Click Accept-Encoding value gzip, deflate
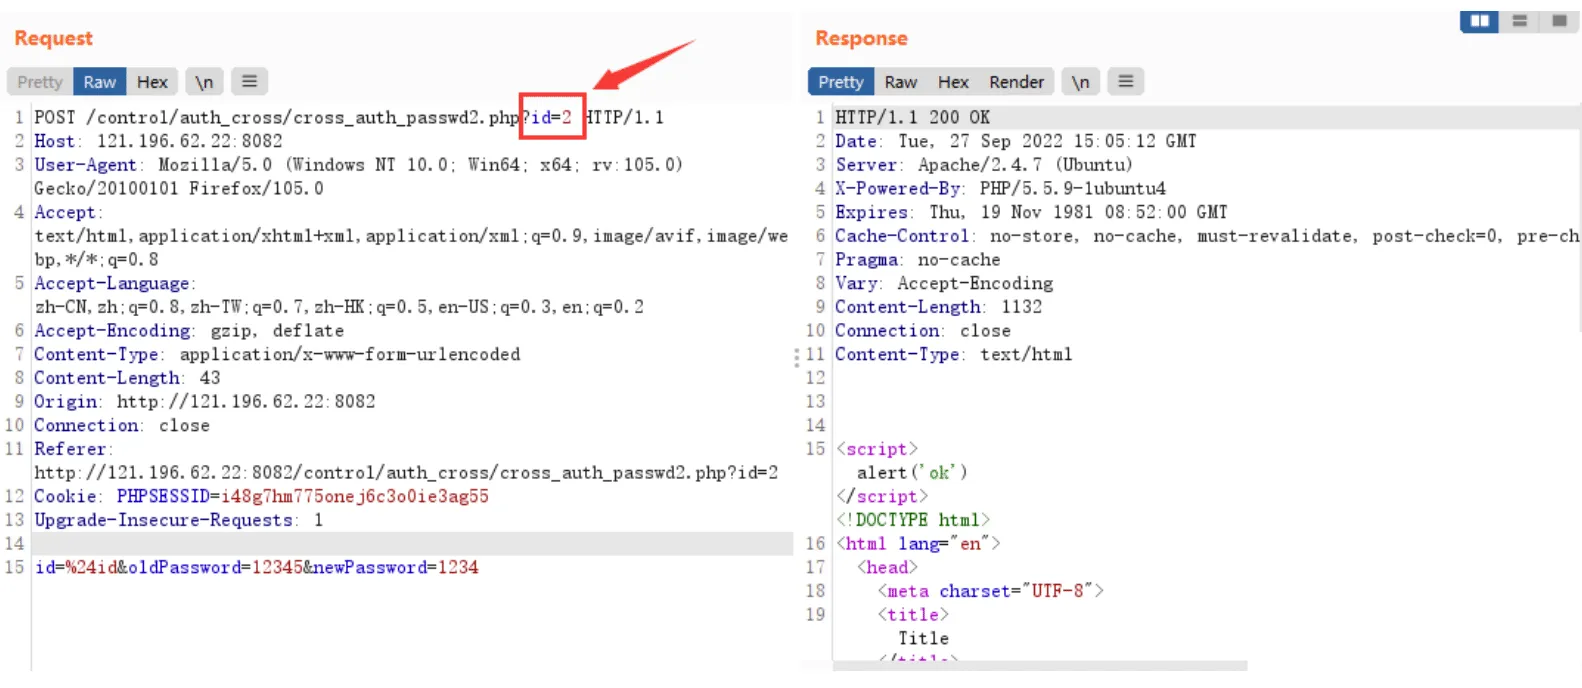 coord(277,330)
